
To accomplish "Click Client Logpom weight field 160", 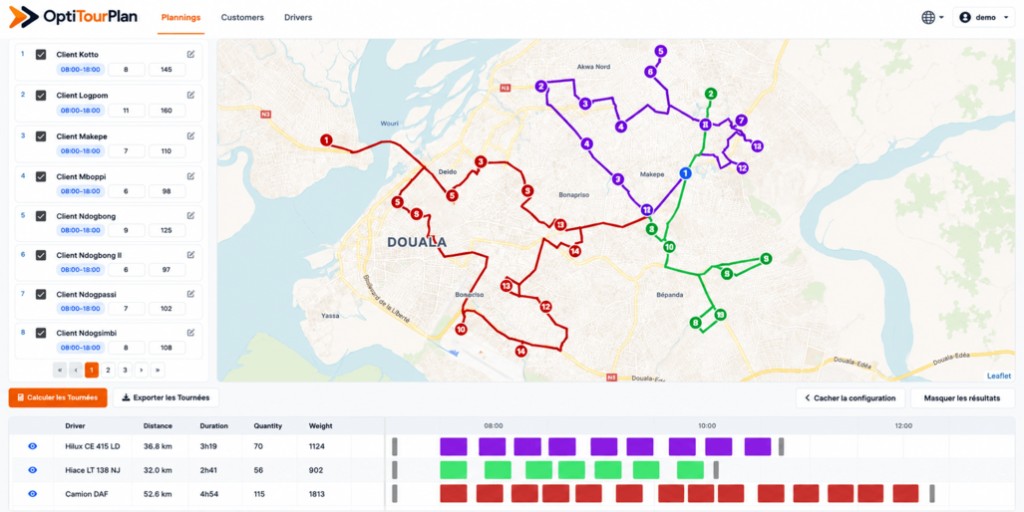I will 167,110.
